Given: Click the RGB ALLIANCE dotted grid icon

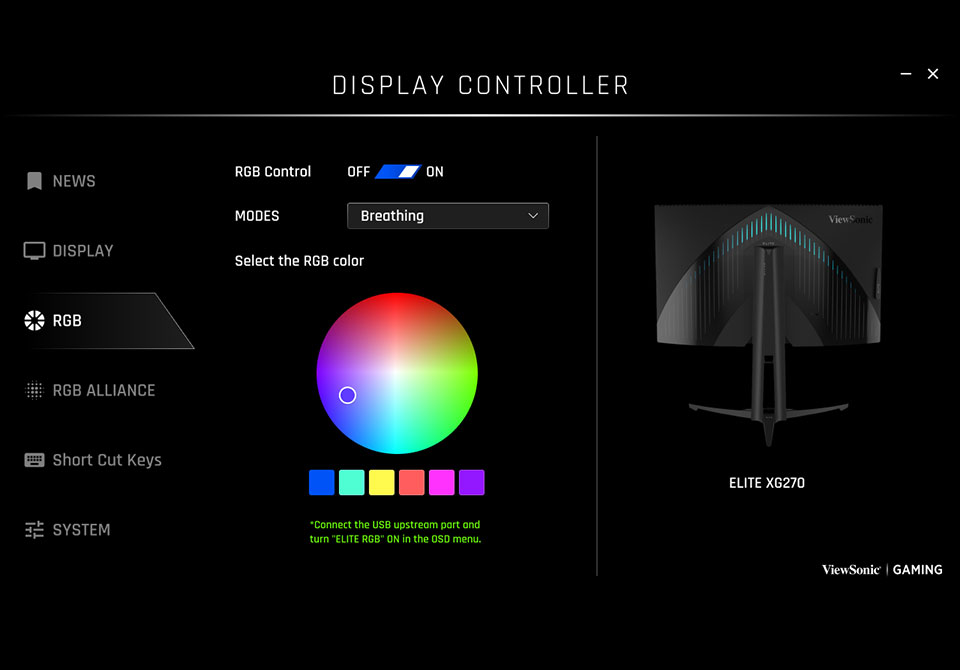Looking at the screenshot, I should 34,390.
